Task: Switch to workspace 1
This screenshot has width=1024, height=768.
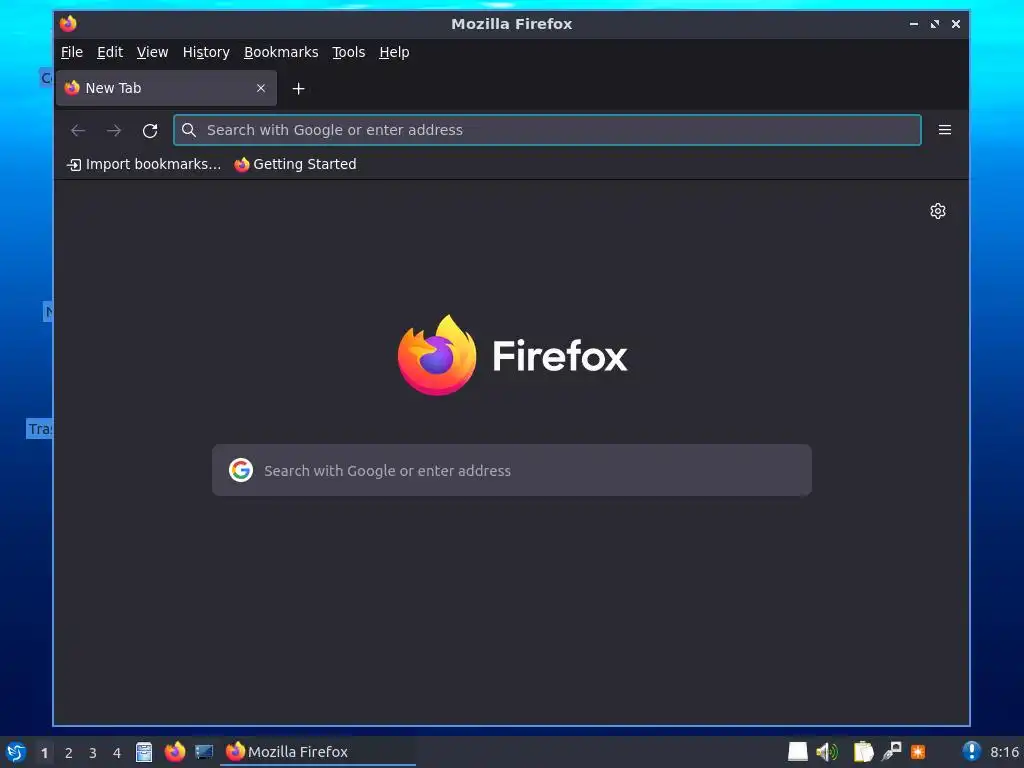Action: pos(44,753)
